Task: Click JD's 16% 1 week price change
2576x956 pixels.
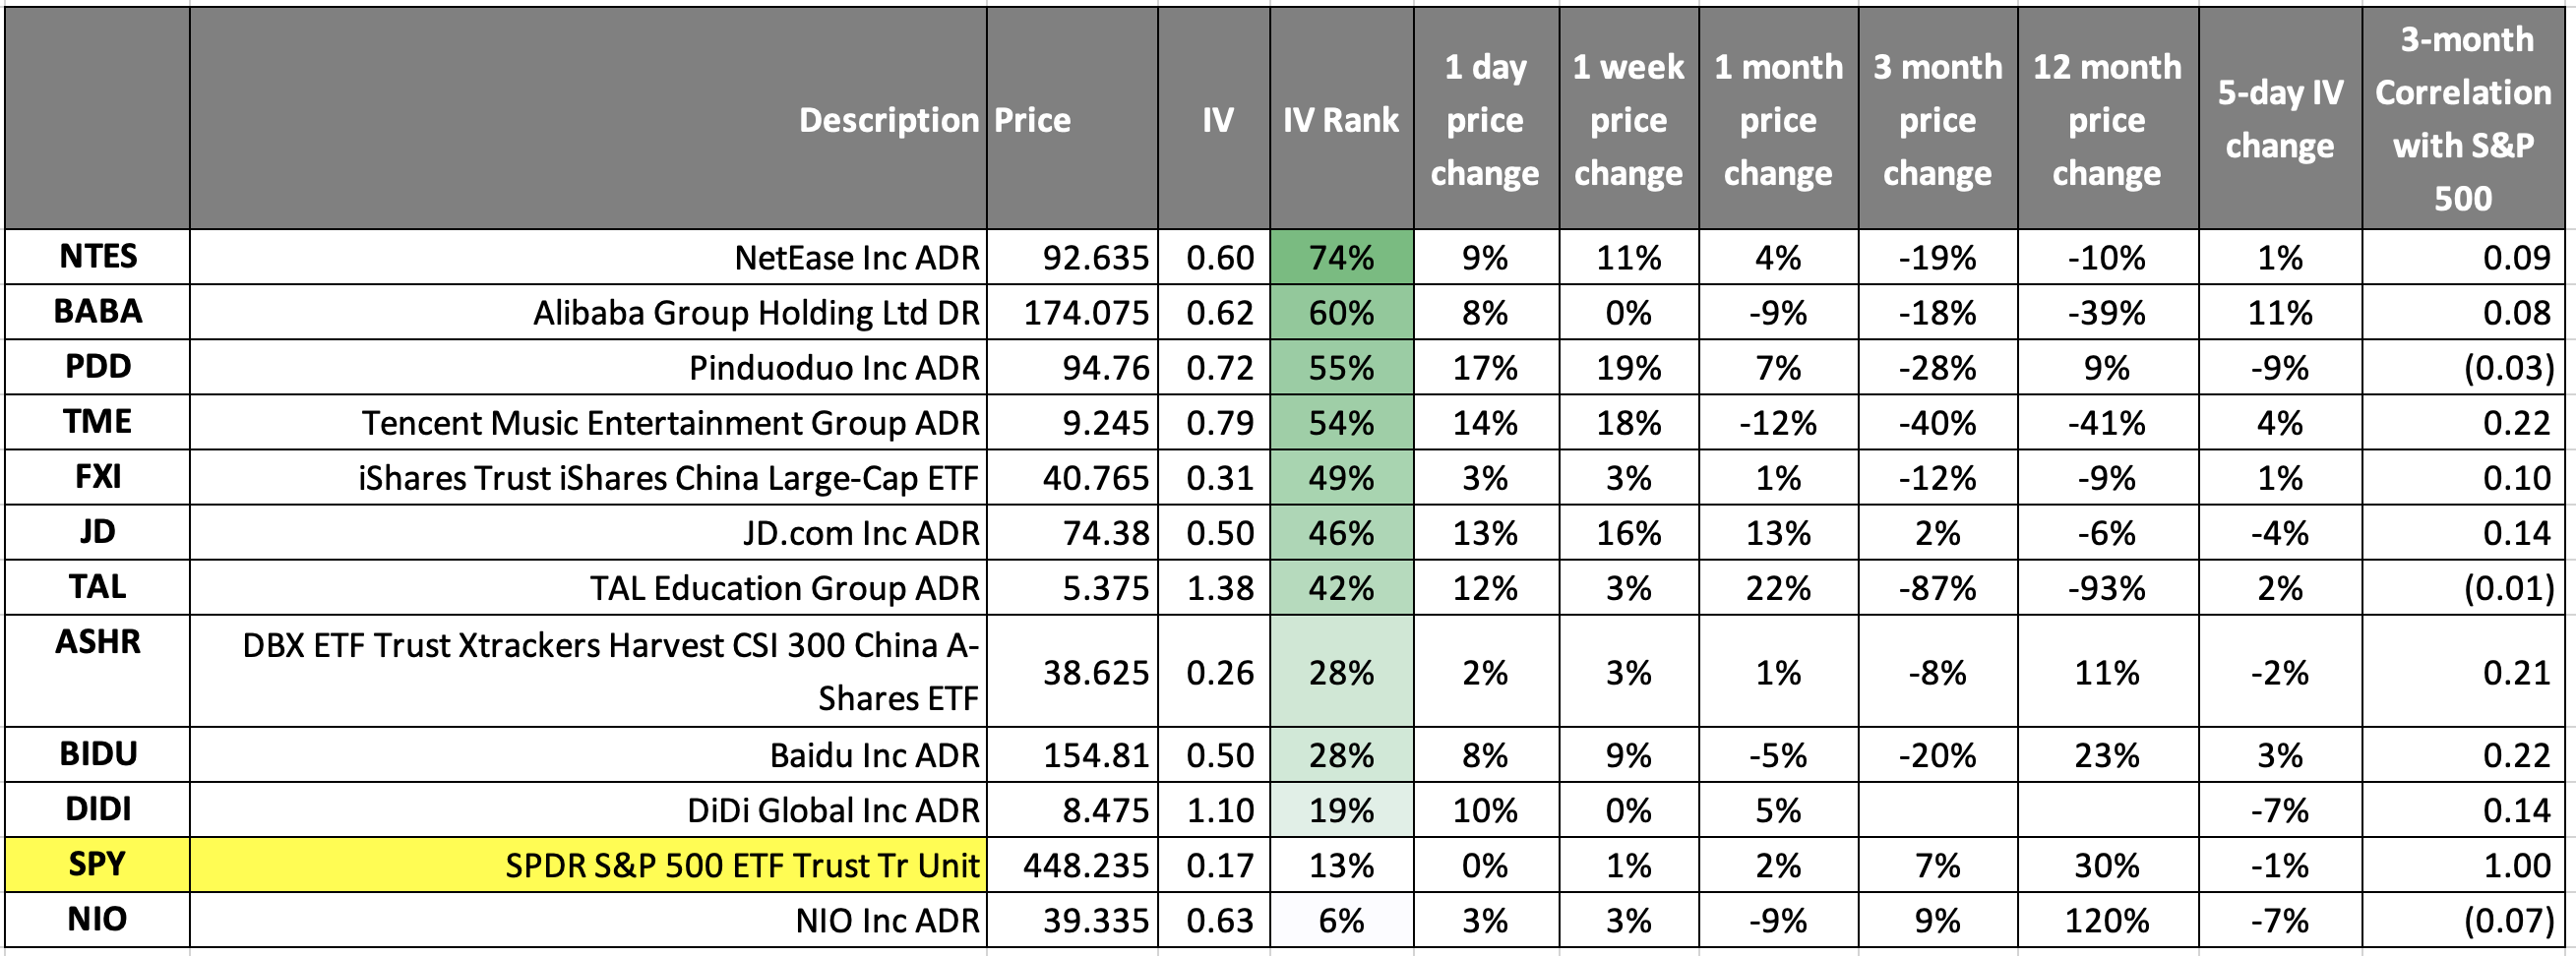Action: pyautogui.click(x=1628, y=533)
